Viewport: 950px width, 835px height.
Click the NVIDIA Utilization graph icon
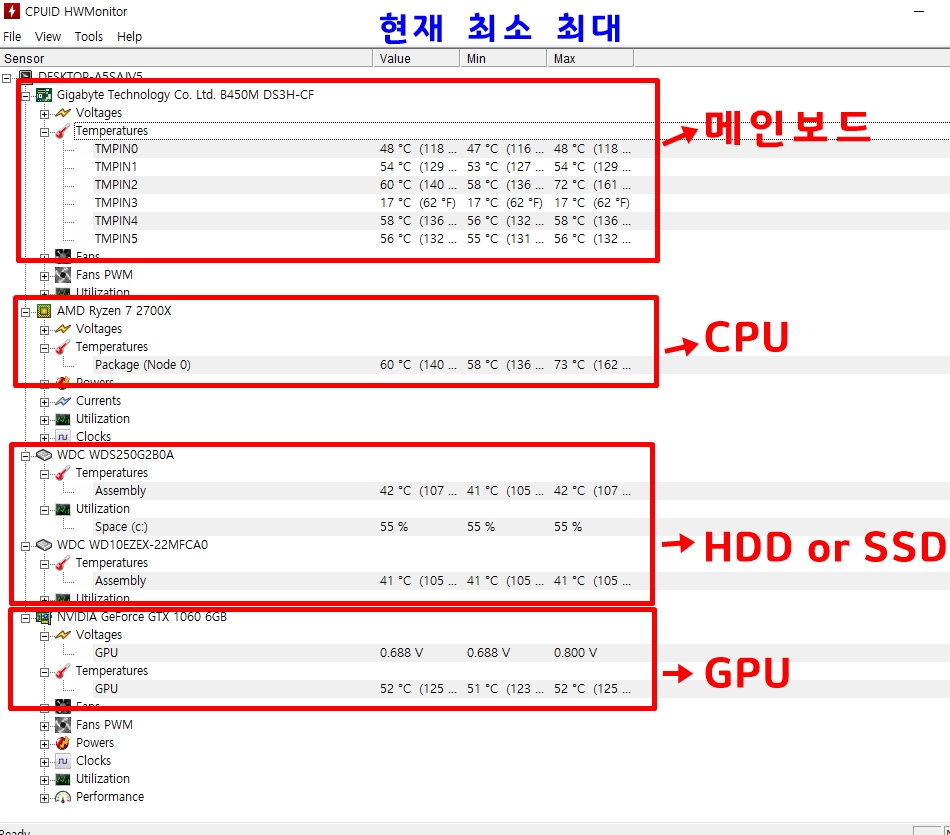63,779
